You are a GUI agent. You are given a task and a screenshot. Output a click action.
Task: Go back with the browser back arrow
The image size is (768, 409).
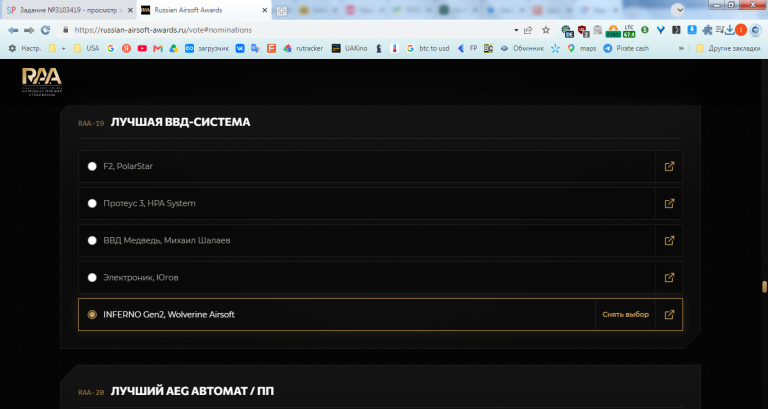click(x=13, y=30)
